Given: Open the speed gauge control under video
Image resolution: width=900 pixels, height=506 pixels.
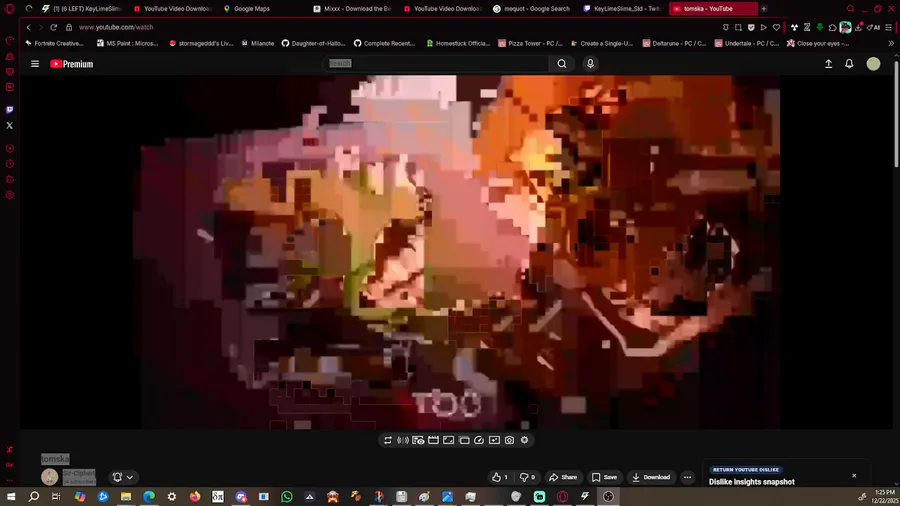Looking at the screenshot, I should point(479,440).
